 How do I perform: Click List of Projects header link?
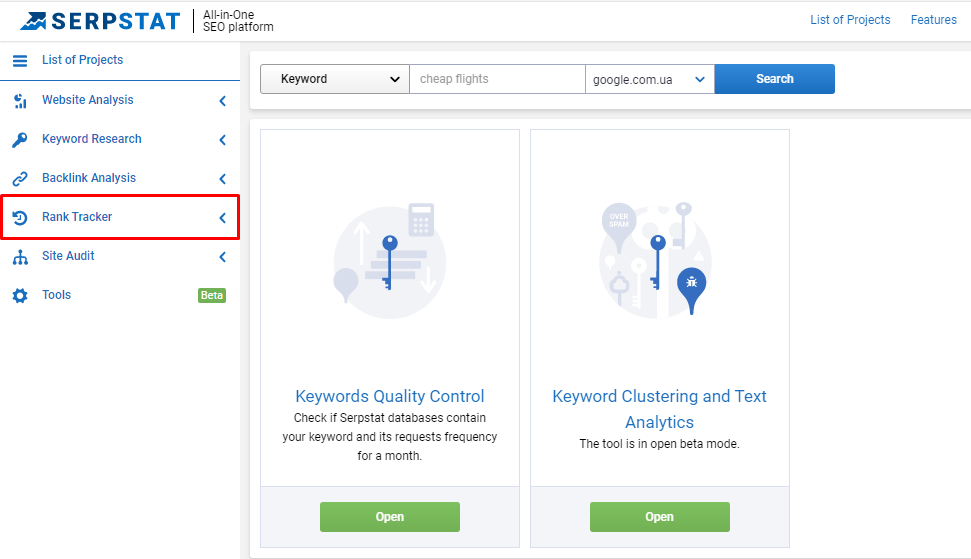(x=850, y=20)
